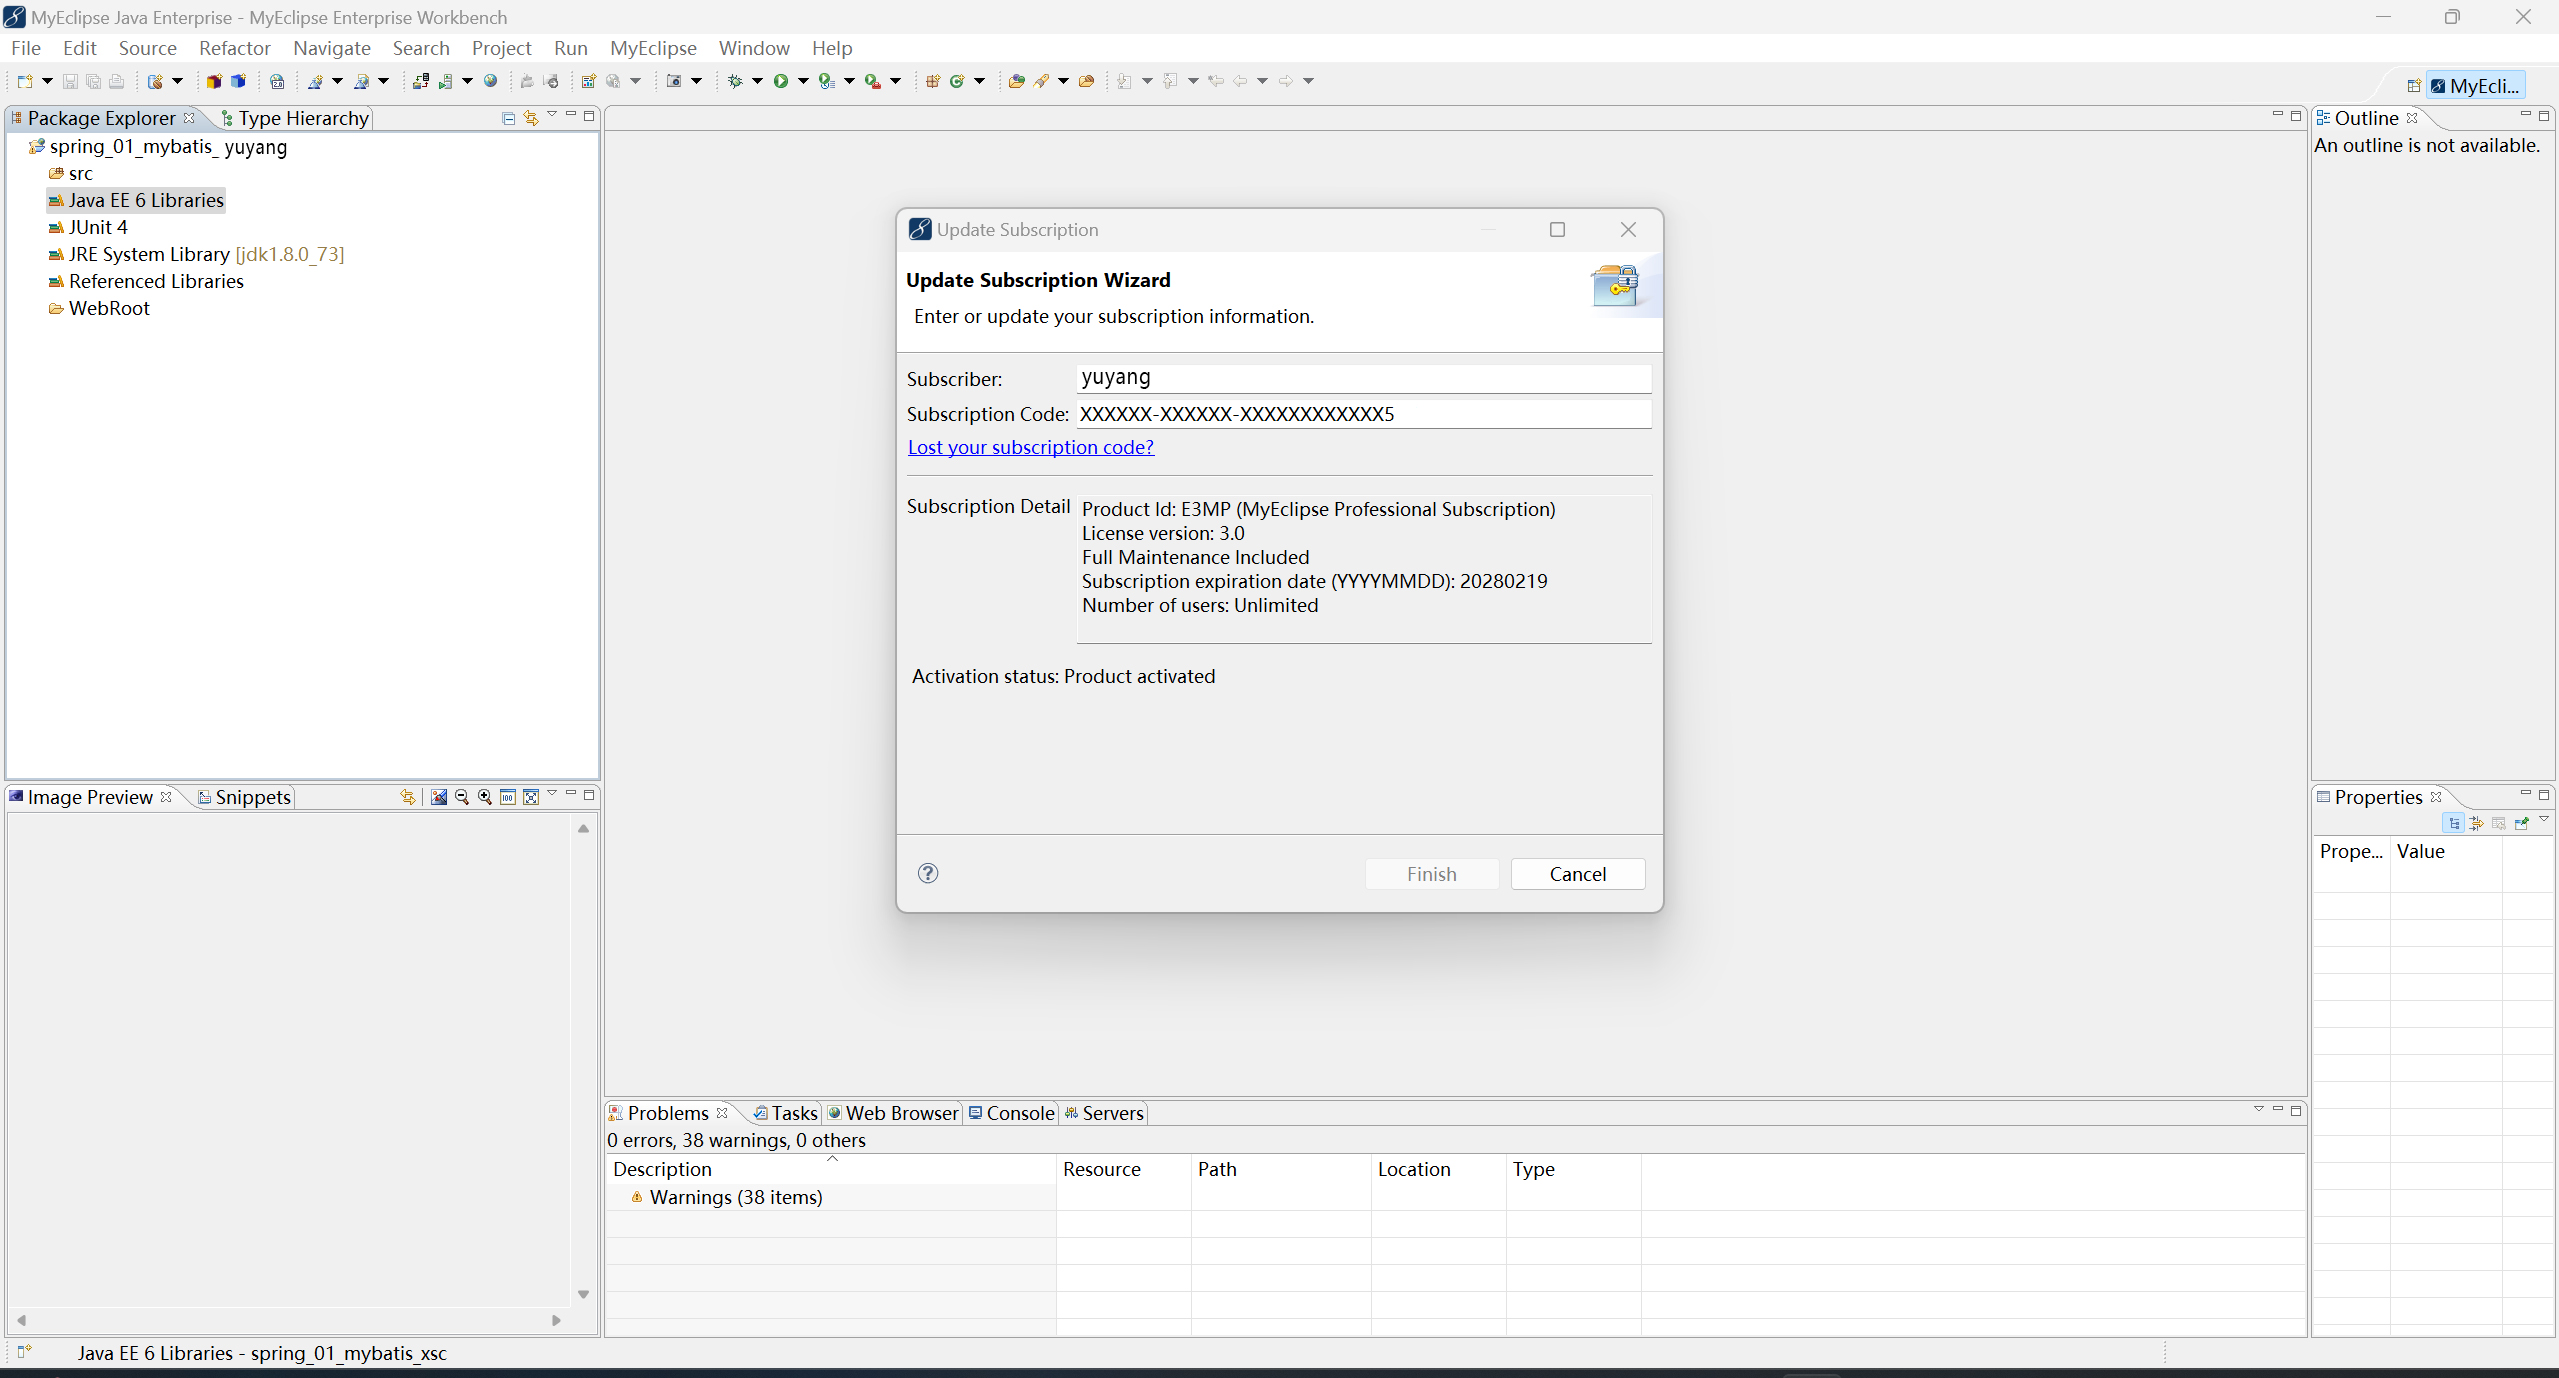Zoom out in Image Preview panel
This screenshot has height=1378, width=2559.
(462, 797)
